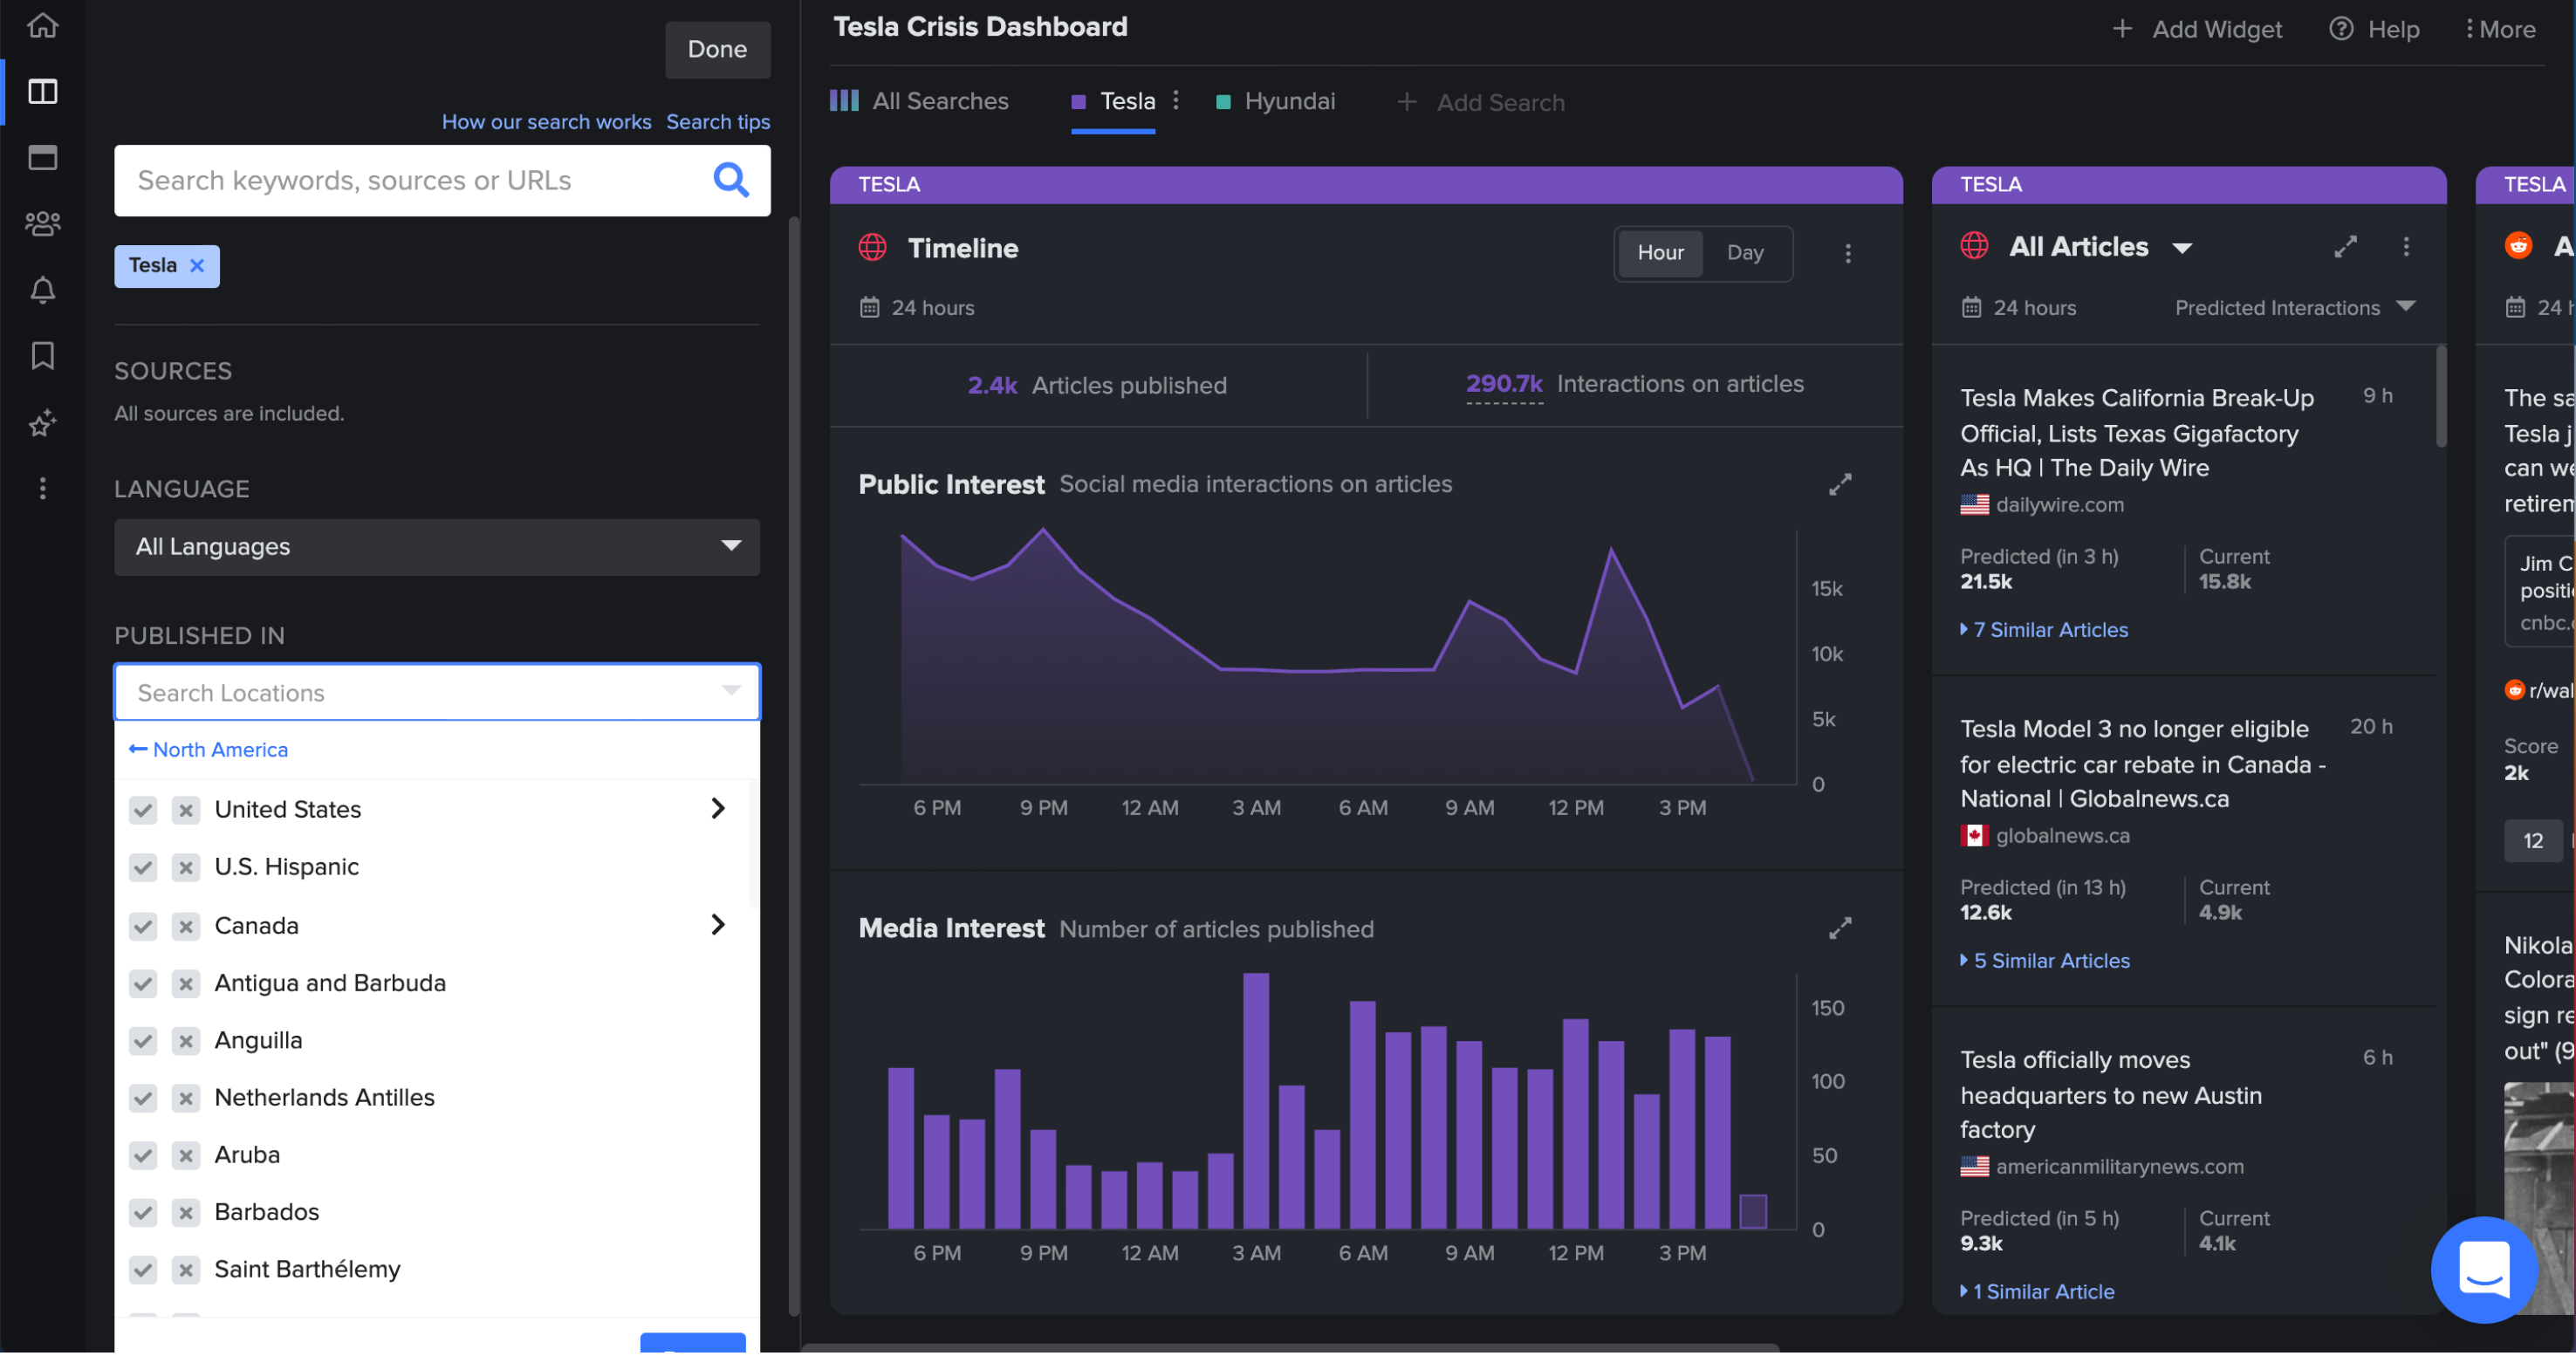Open the window view icon in sidebar
Screen dimensions: 2576x1356
(42, 158)
